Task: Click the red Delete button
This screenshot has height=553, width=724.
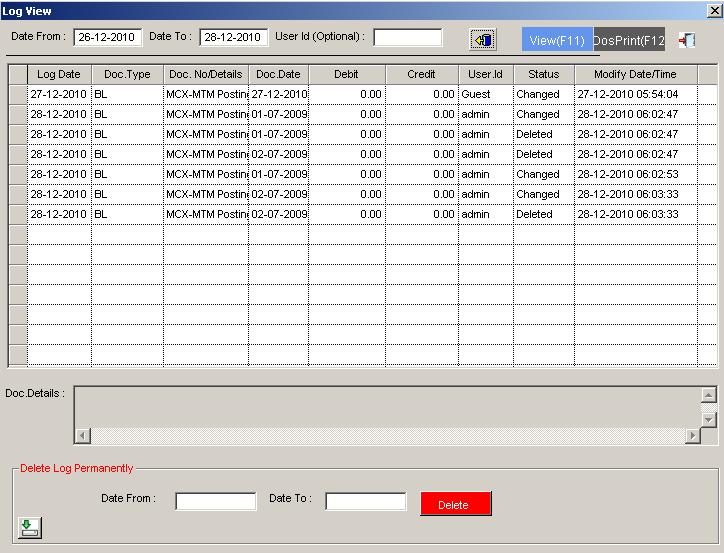Action: 456,504
